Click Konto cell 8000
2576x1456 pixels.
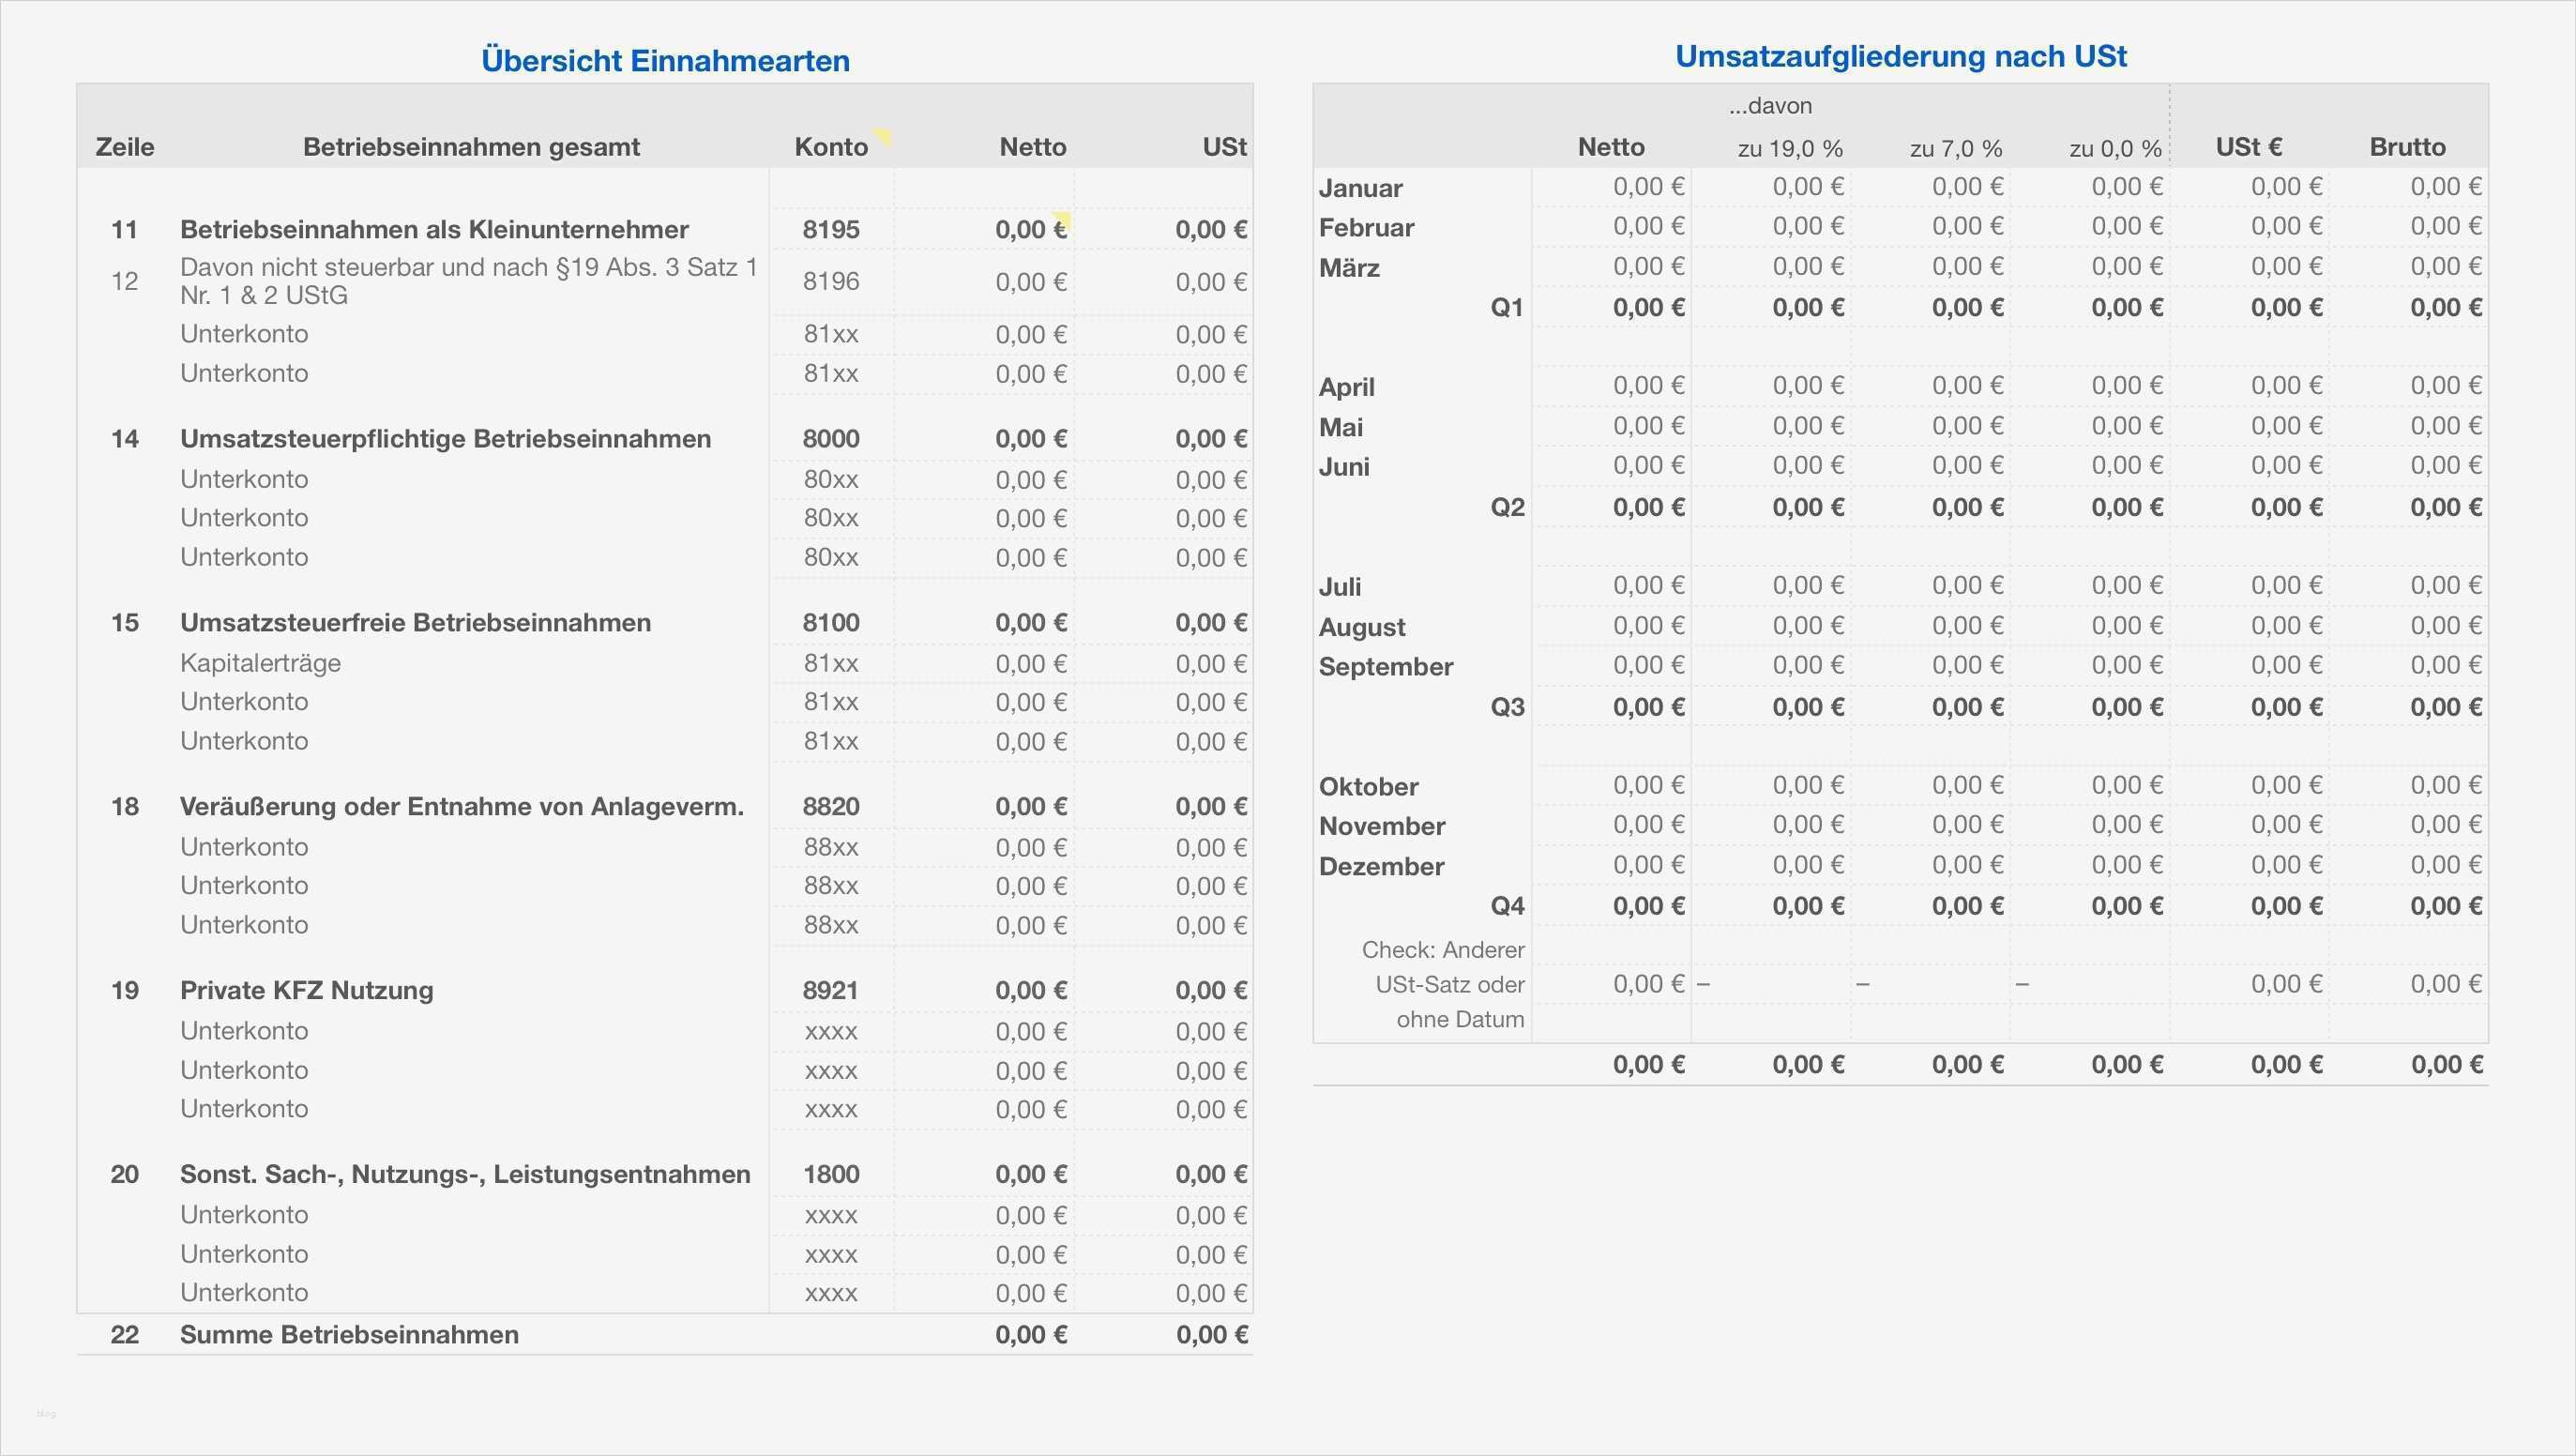[830, 438]
